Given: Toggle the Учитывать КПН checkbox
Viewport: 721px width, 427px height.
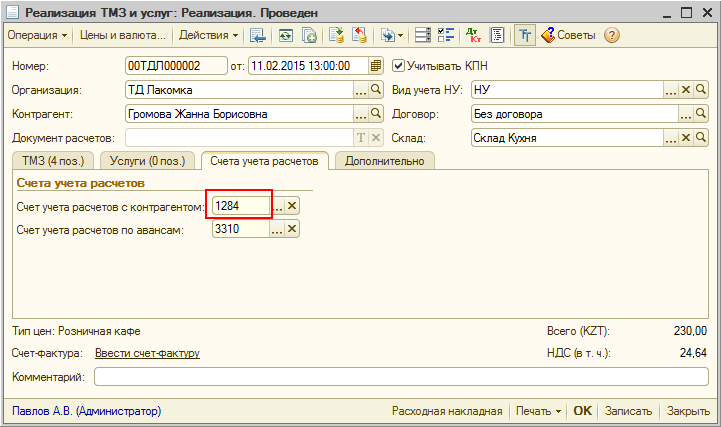Looking at the screenshot, I should 399,66.
